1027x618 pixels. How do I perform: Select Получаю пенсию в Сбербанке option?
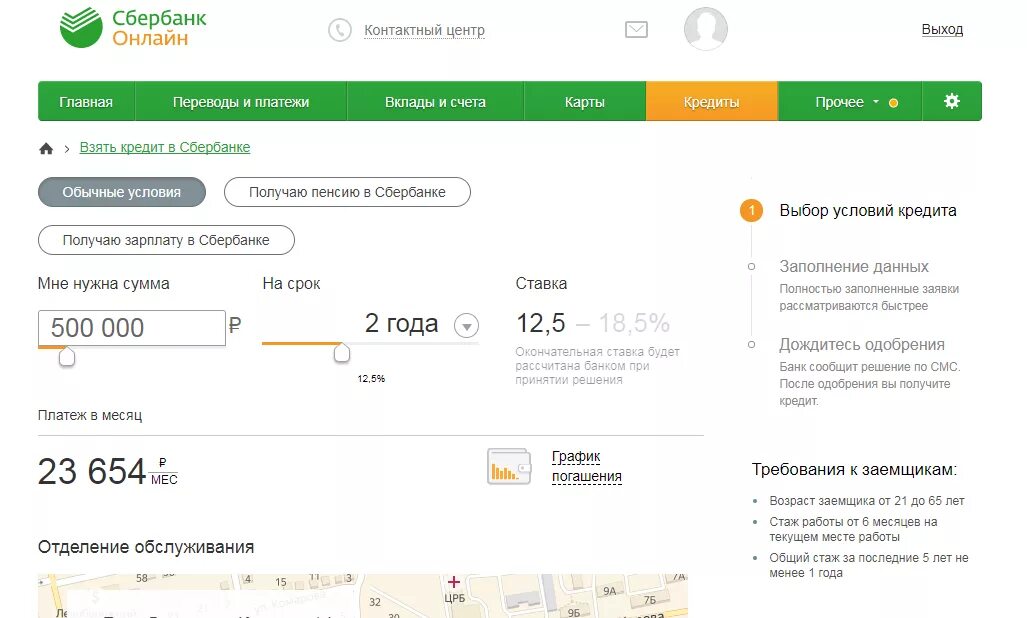pyautogui.click(x=347, y=192)
